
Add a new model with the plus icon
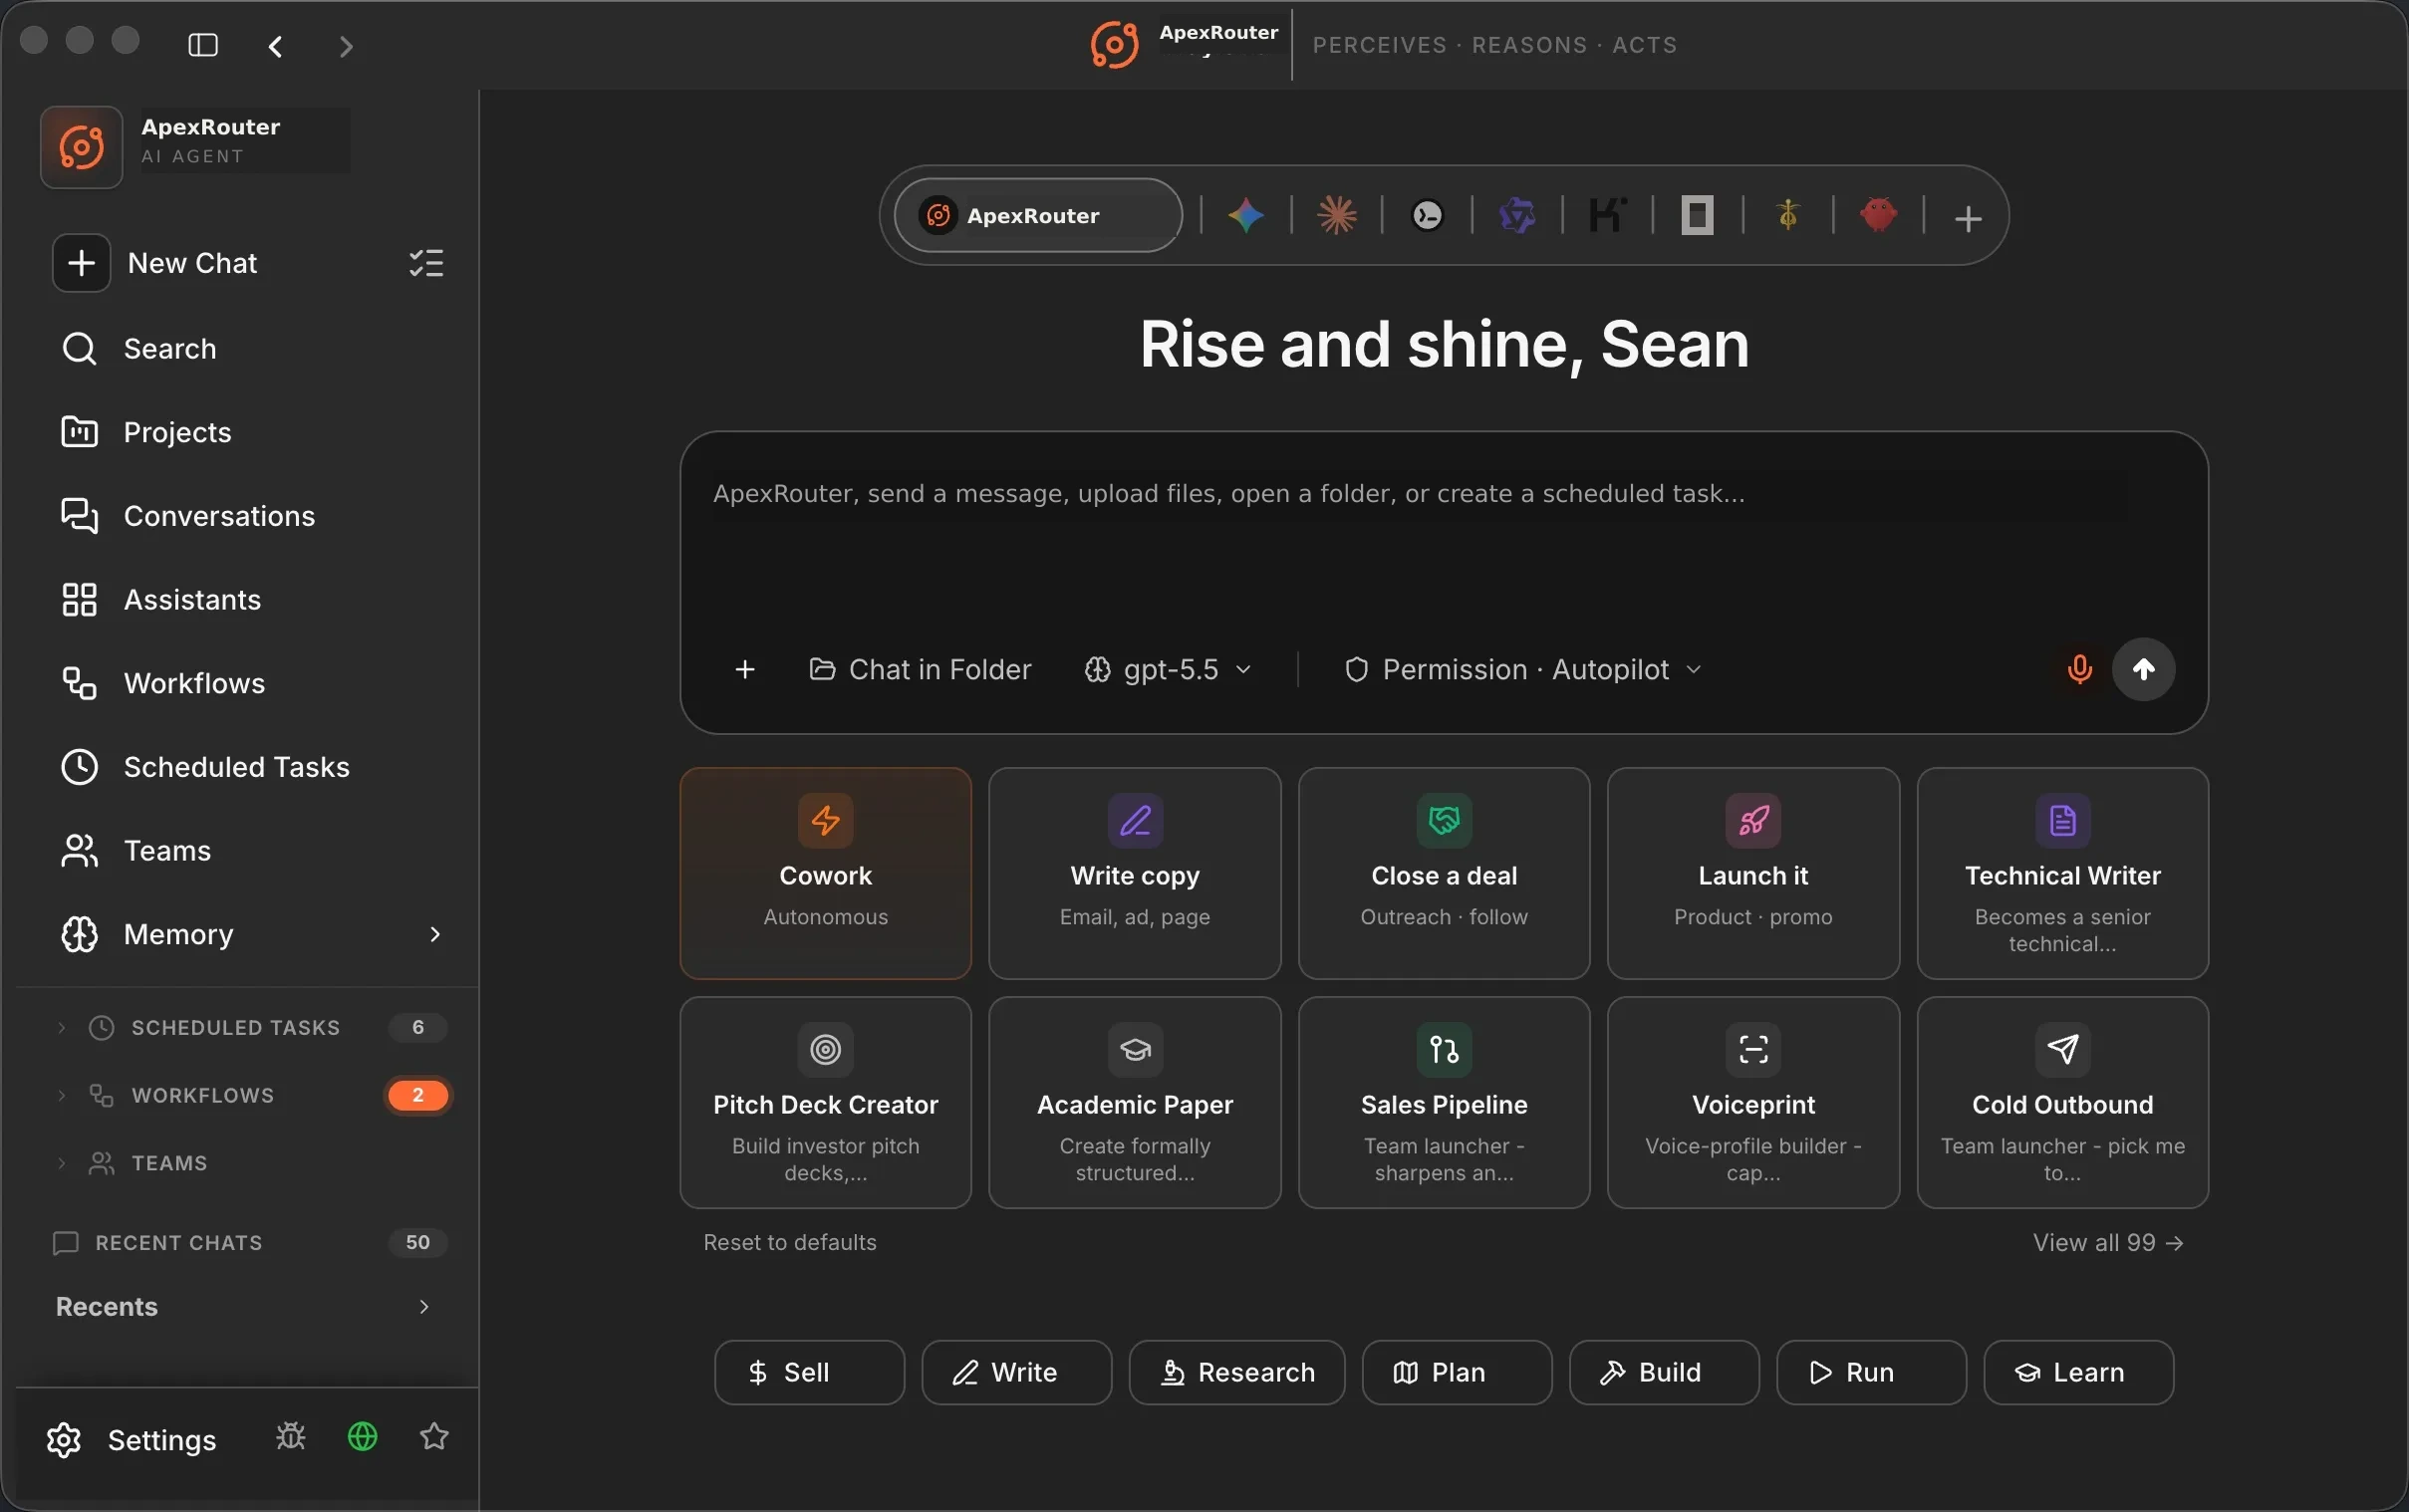click(1968, 219)
